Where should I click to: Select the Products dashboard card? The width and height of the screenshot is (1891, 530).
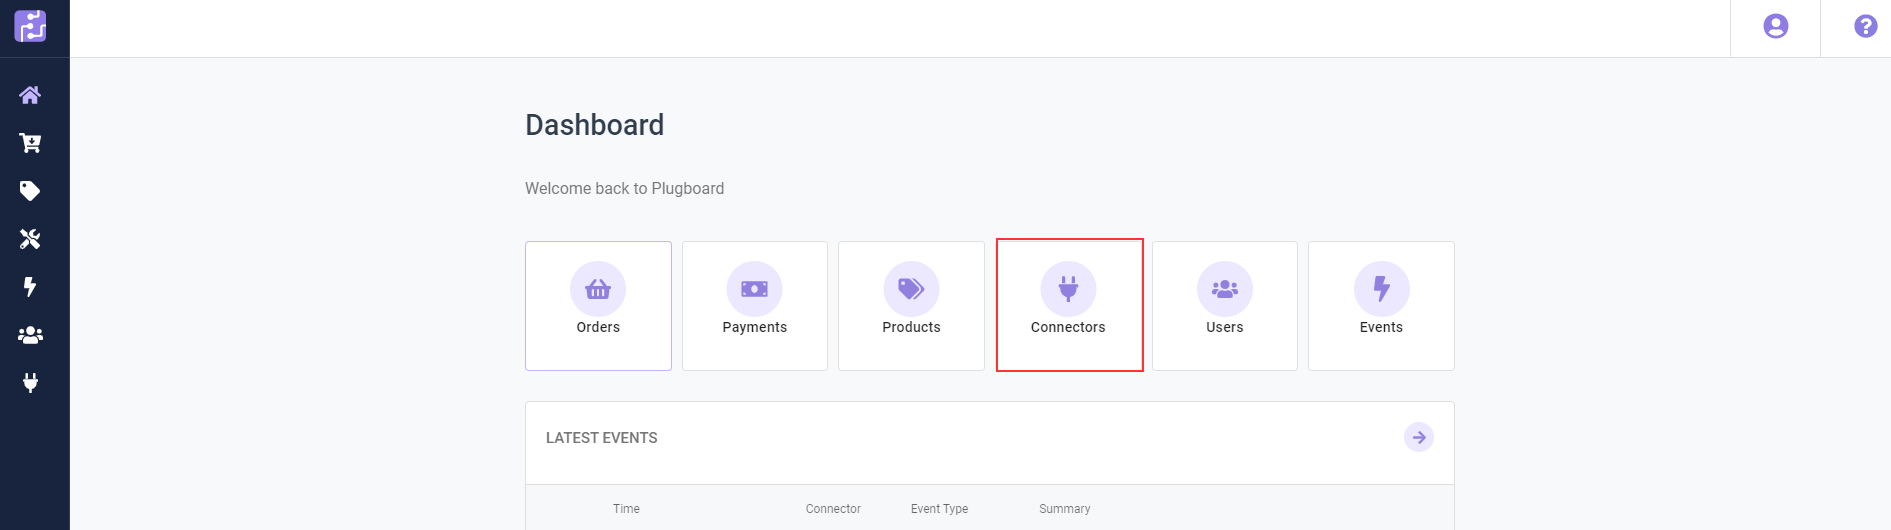pyautogui.click(x=911, y=305)
